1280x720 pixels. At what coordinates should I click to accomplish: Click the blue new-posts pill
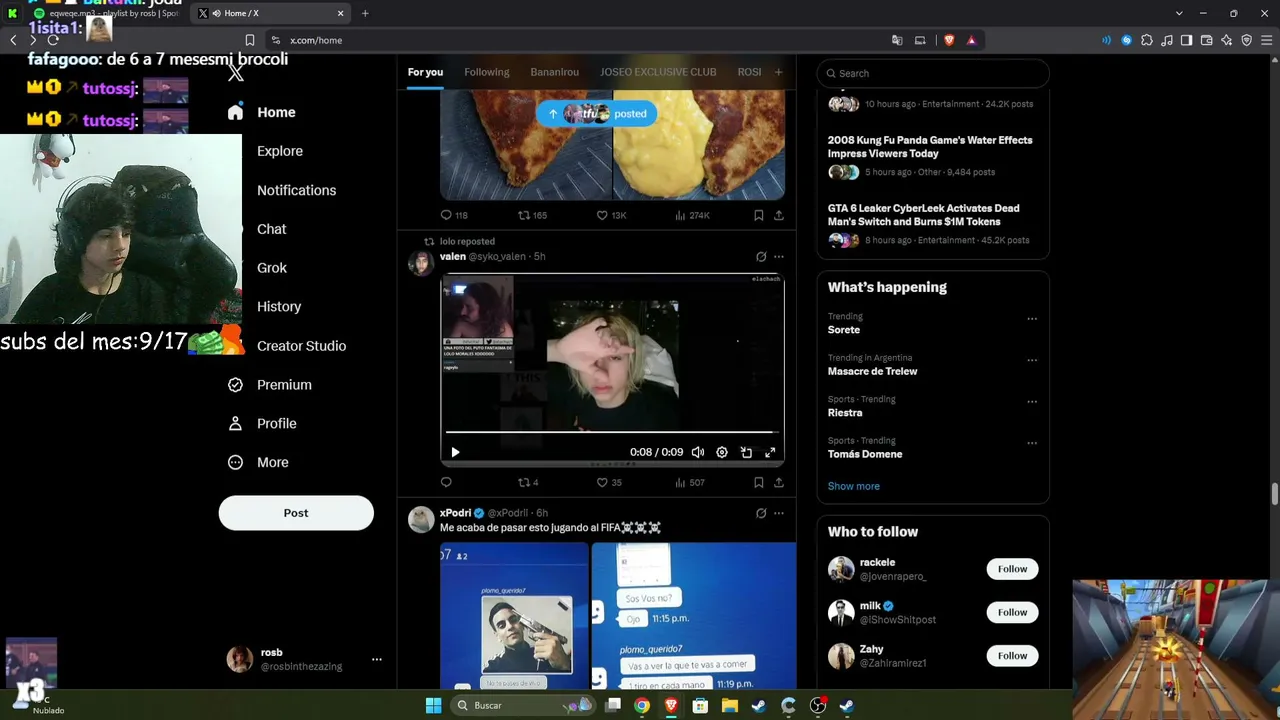(x=596, y=114)
